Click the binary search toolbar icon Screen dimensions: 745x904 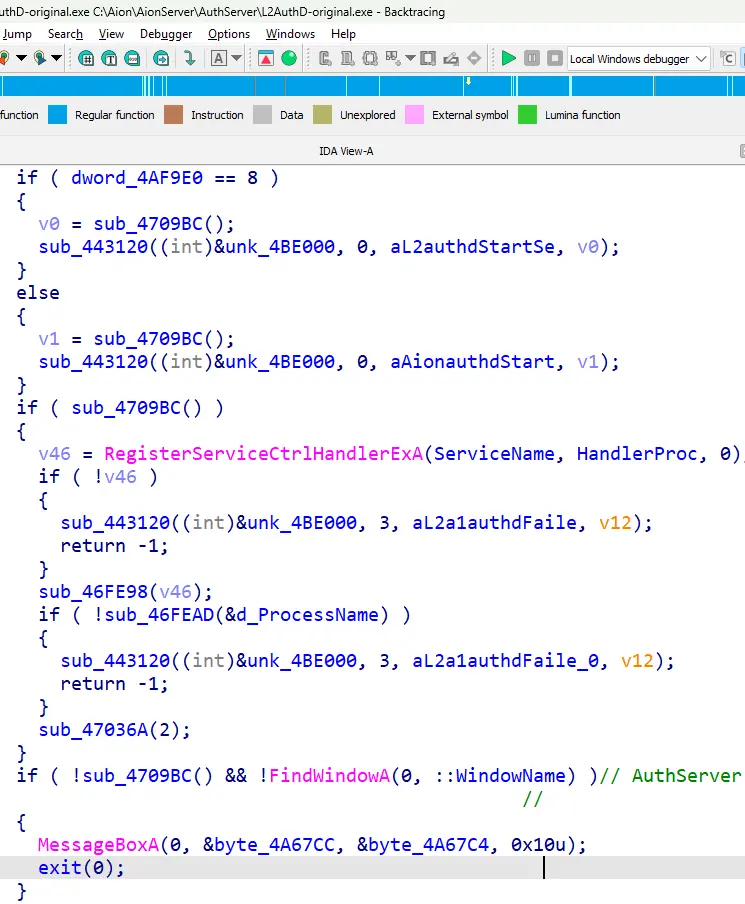tap(132, 58)
